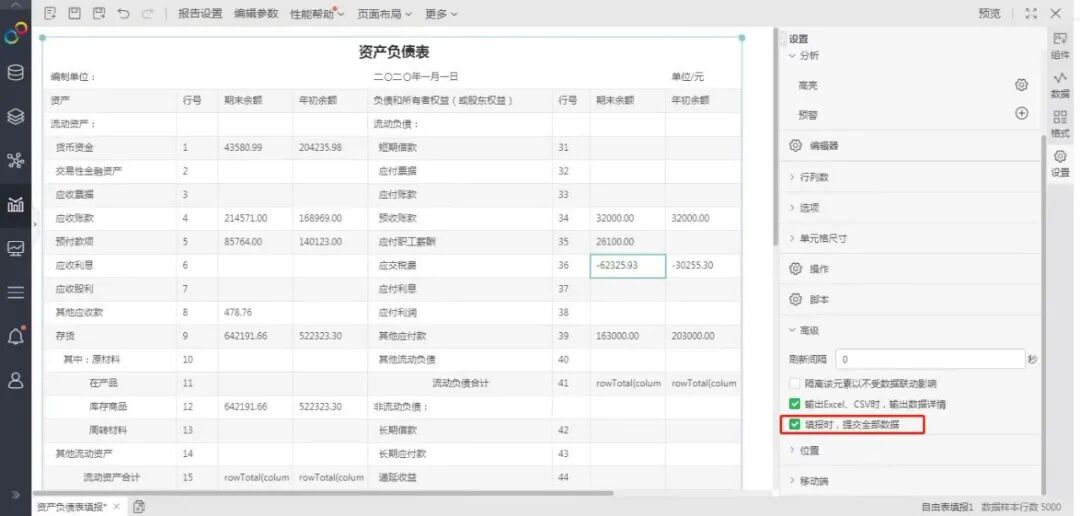Expand the 单元格尺寸 section

[818, 238]
